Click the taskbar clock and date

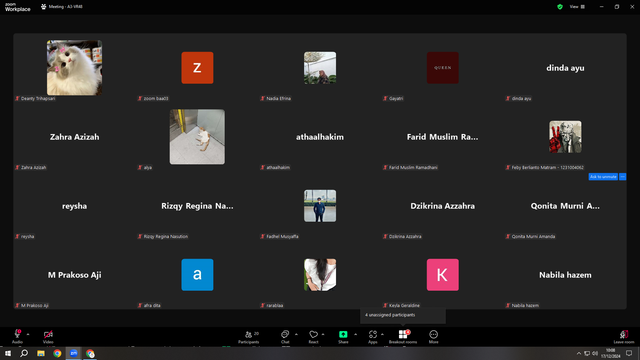tap(611, 353)
